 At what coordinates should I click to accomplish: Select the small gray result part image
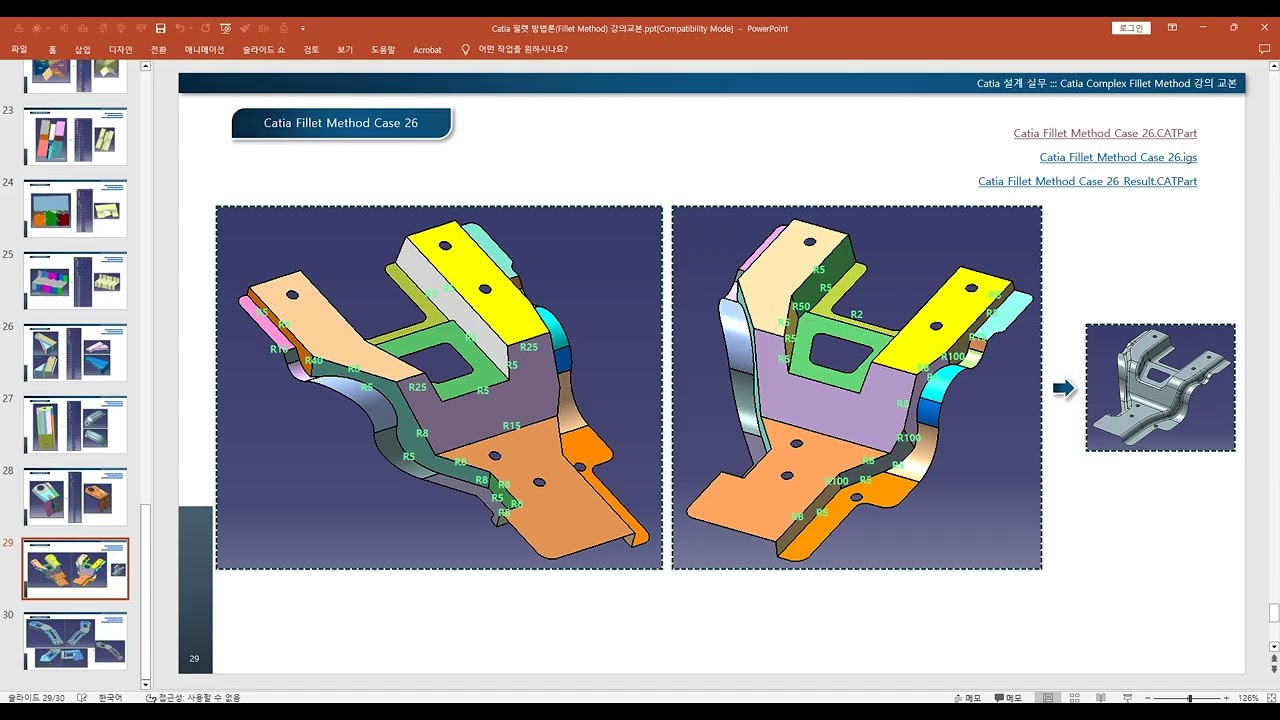tap(1160, 387)
